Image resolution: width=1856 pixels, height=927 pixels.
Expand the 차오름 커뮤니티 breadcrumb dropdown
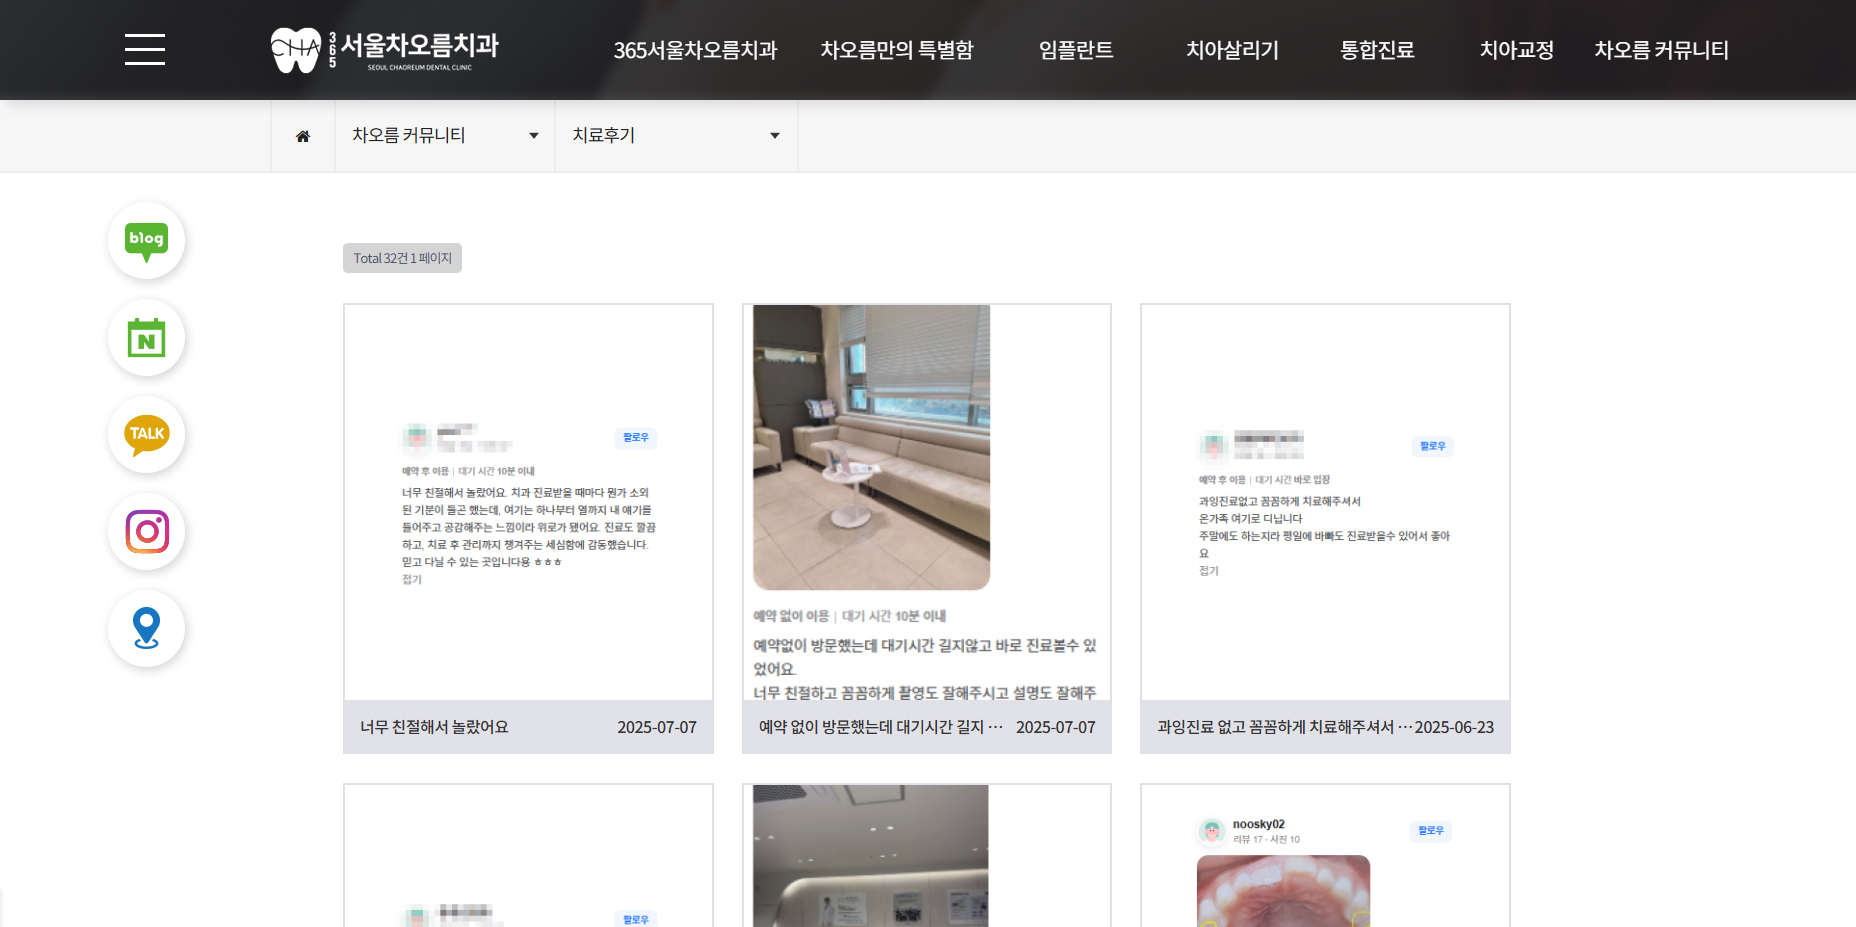444,136
